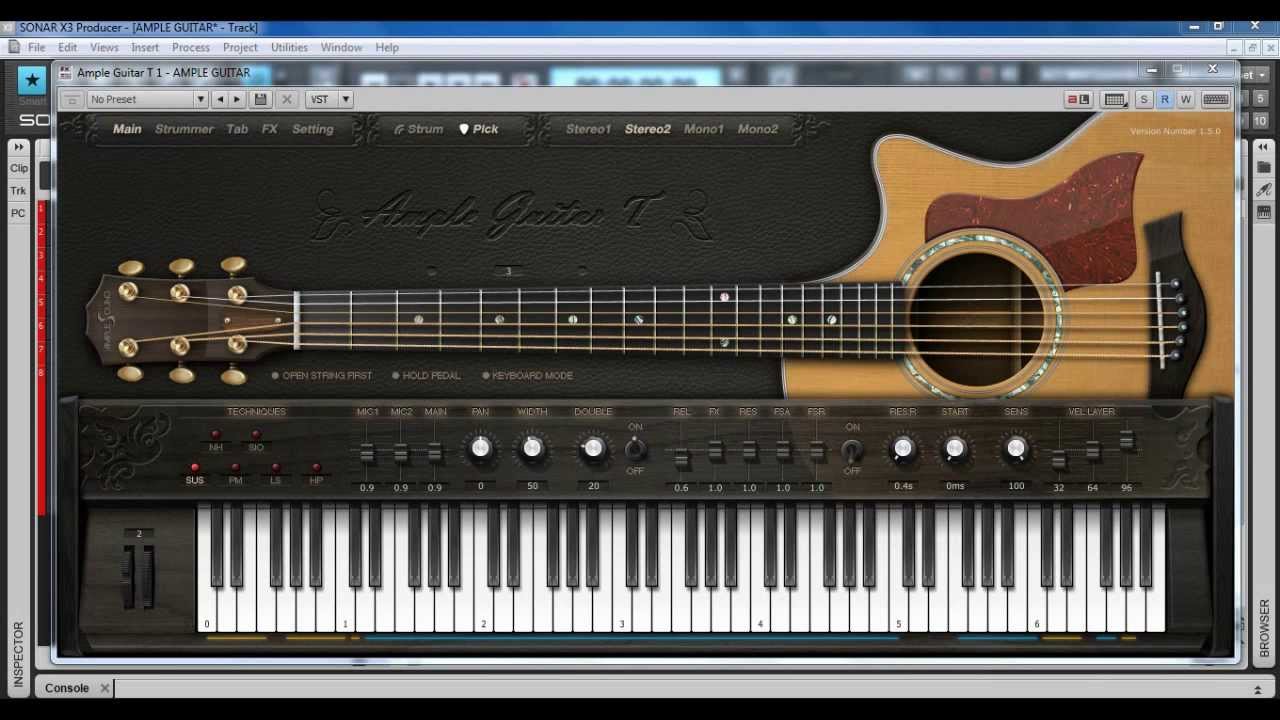This screenshot has width=1280, height=720.
Task: Open the virtual controller grid icon
Action: (1114, 99)
